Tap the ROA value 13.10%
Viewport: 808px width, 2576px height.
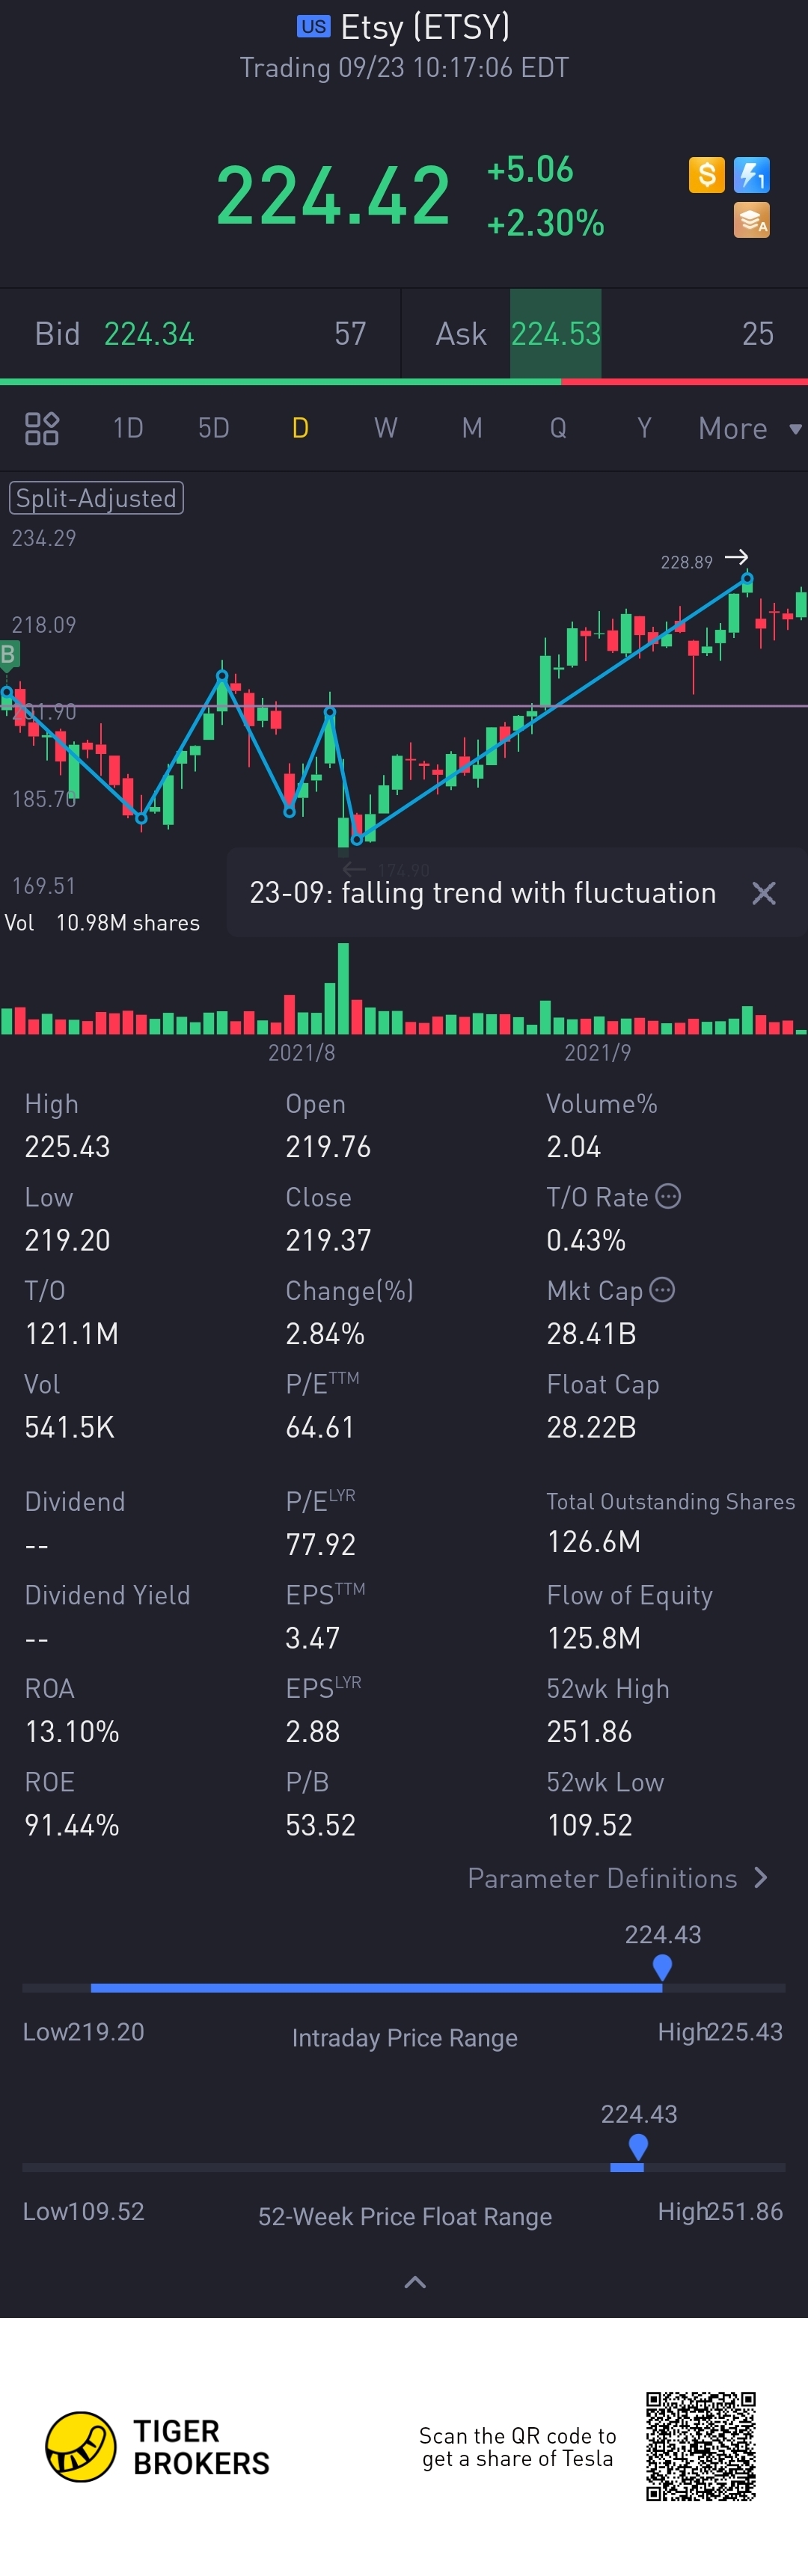coord(72,1732)
